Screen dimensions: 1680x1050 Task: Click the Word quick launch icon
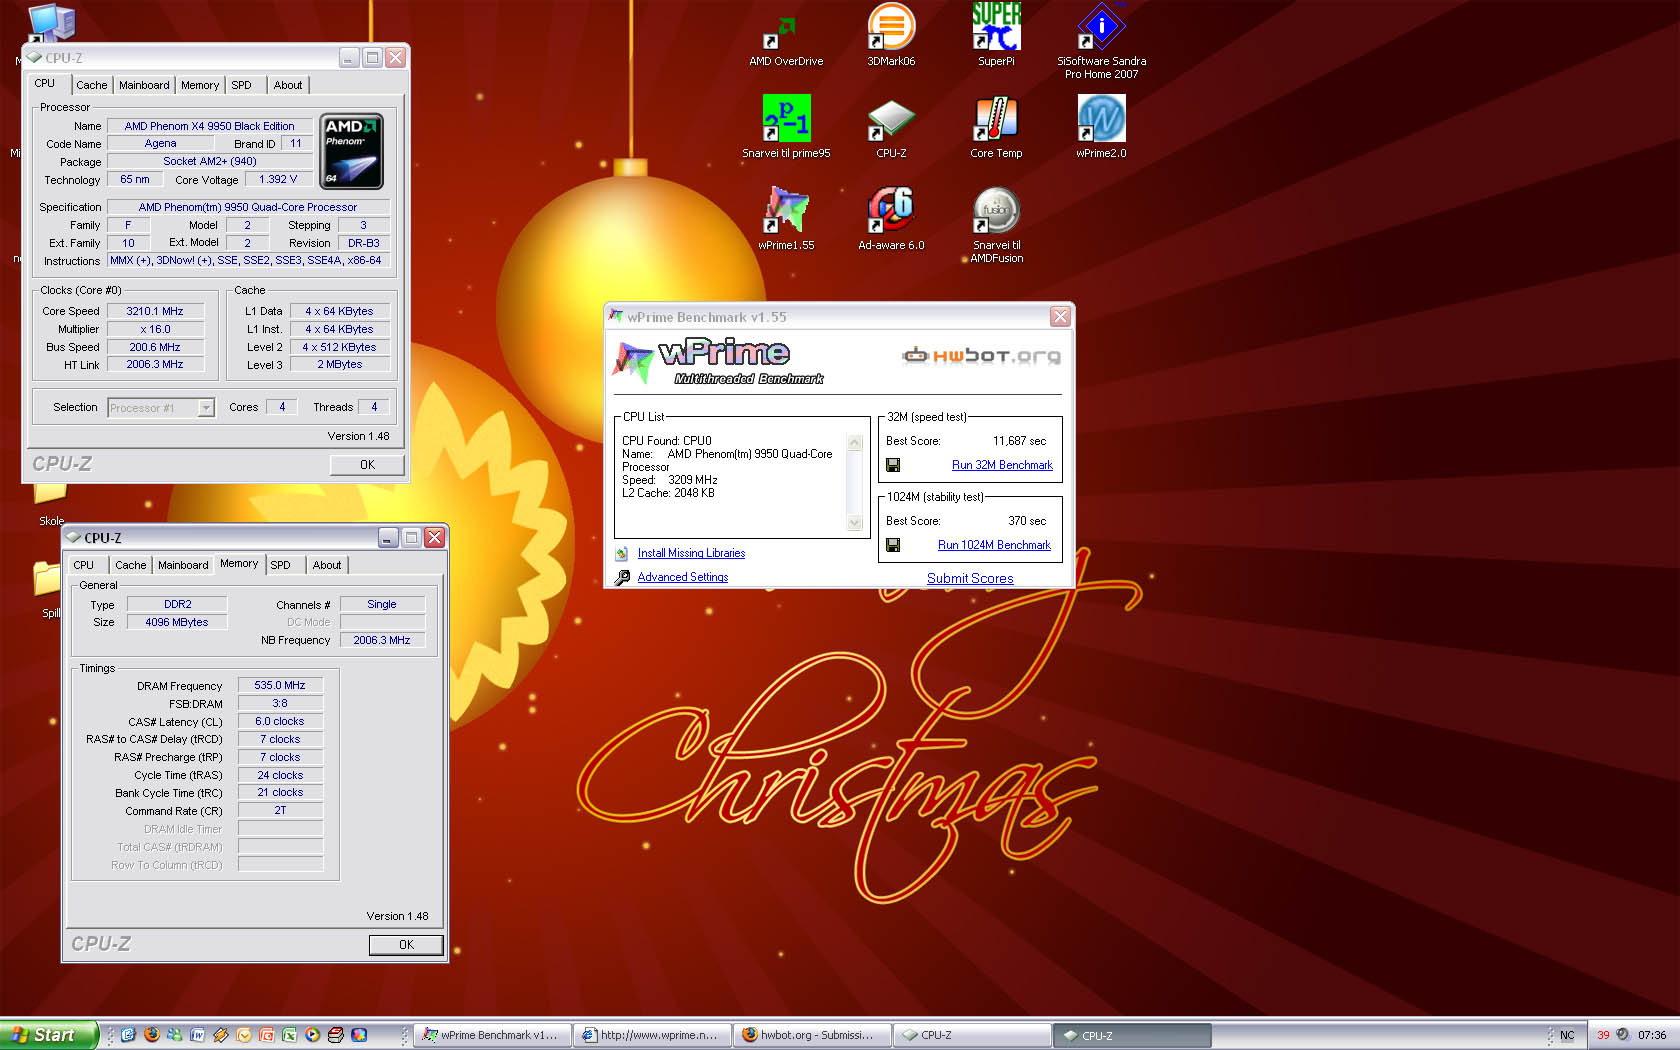197,1035
